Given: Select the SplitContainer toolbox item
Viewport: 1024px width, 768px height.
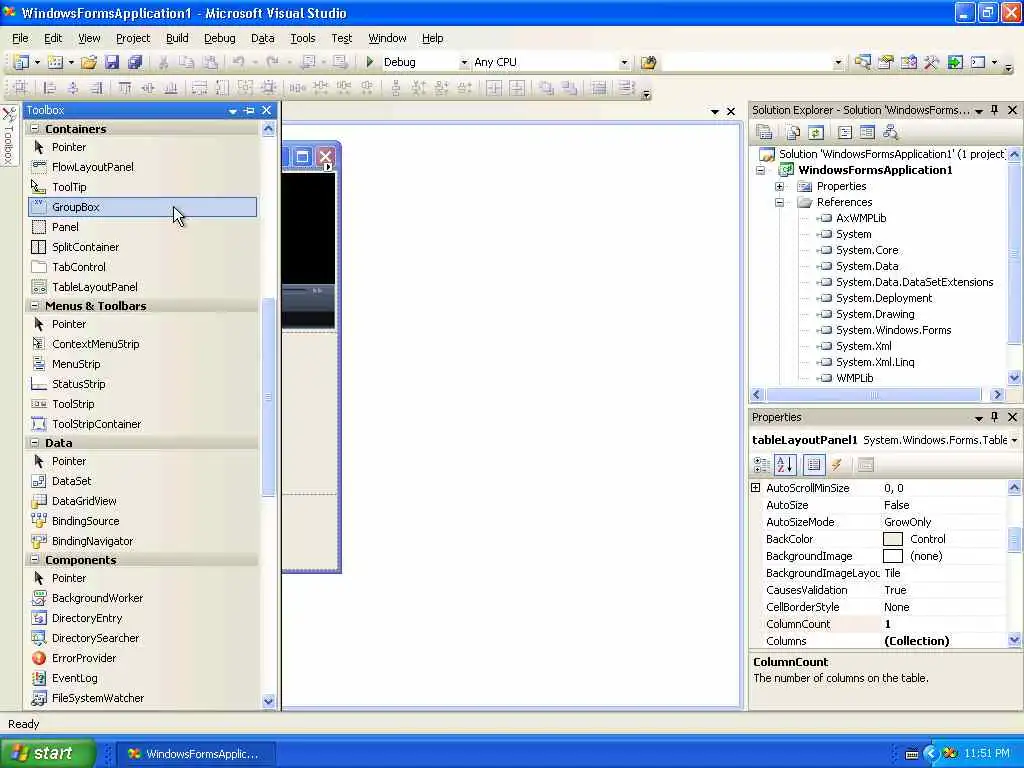Looking at the screenshot, I should click(142, 247).
